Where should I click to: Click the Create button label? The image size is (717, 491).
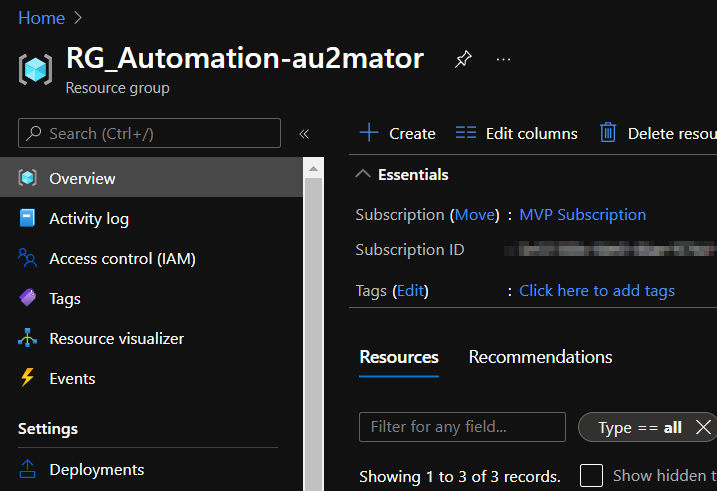[x=412, y=133]
